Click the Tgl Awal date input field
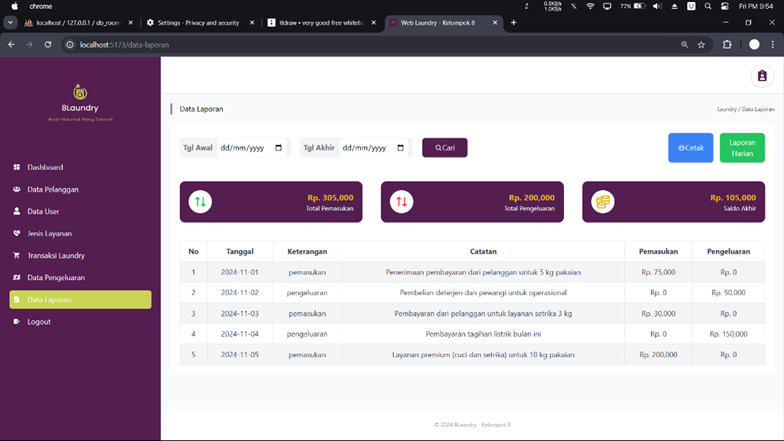 click(252, 148)
